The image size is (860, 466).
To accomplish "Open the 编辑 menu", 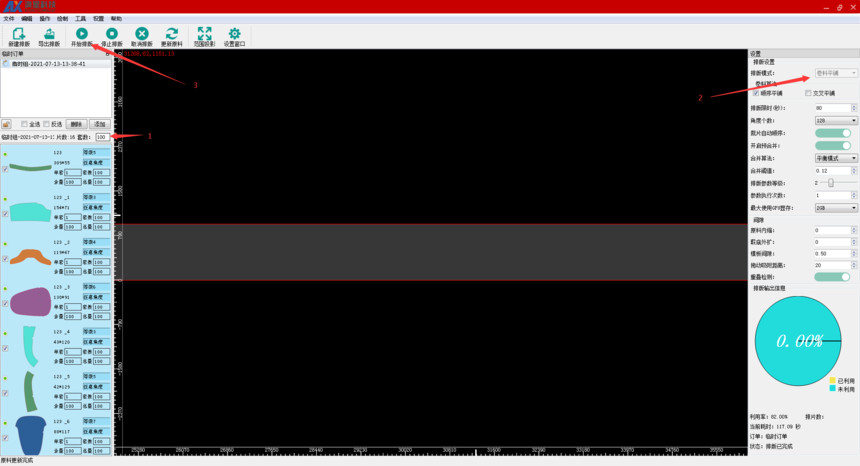I will pos(27,19).
